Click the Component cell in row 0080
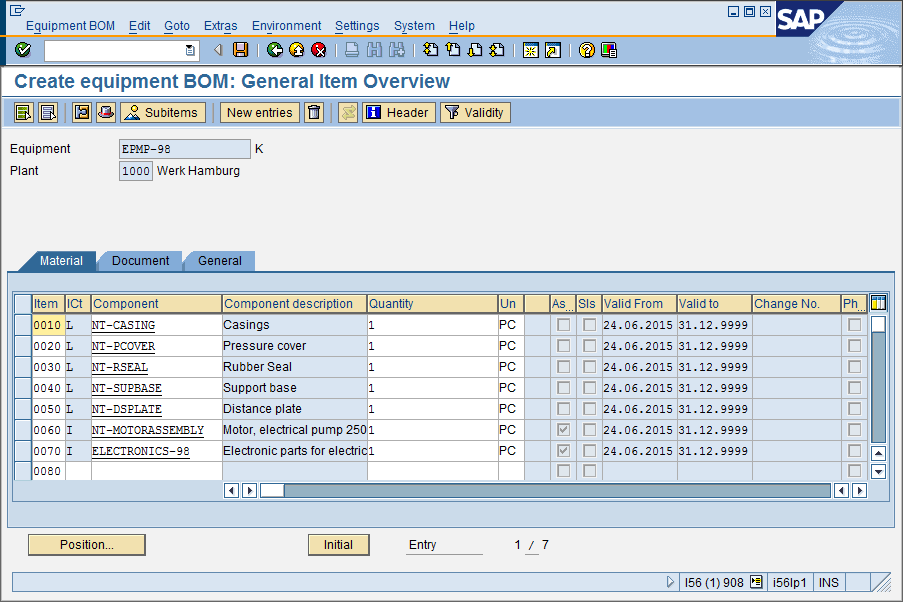 point(157,471)
